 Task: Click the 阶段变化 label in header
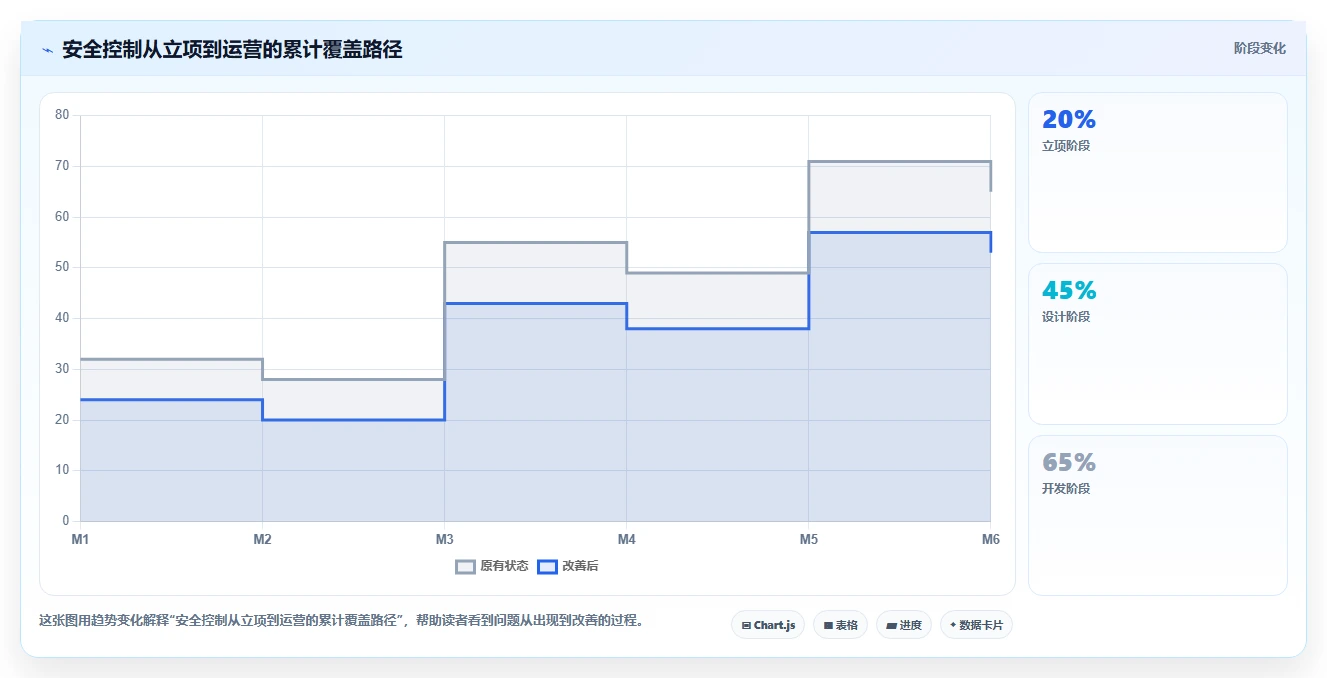tap(1259, 48)
